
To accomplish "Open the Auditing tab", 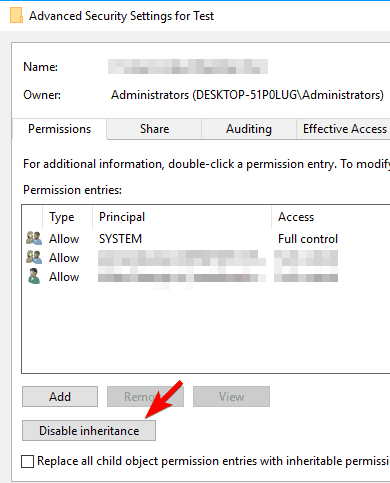I will pyautogui.click(x=249, y=129).
